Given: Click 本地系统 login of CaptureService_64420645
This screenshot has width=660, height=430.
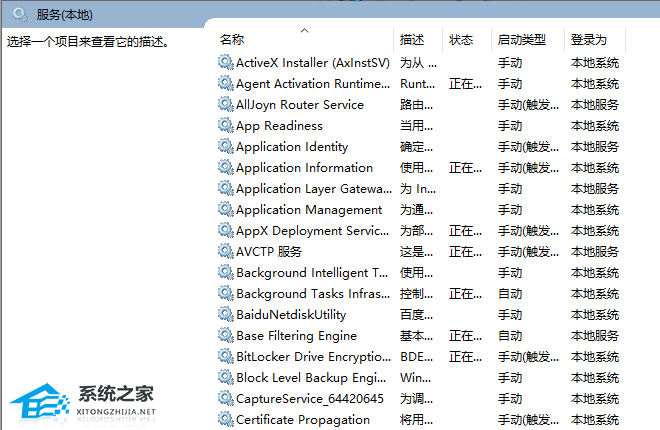Looking at the screenshot, I should [595, 398].
